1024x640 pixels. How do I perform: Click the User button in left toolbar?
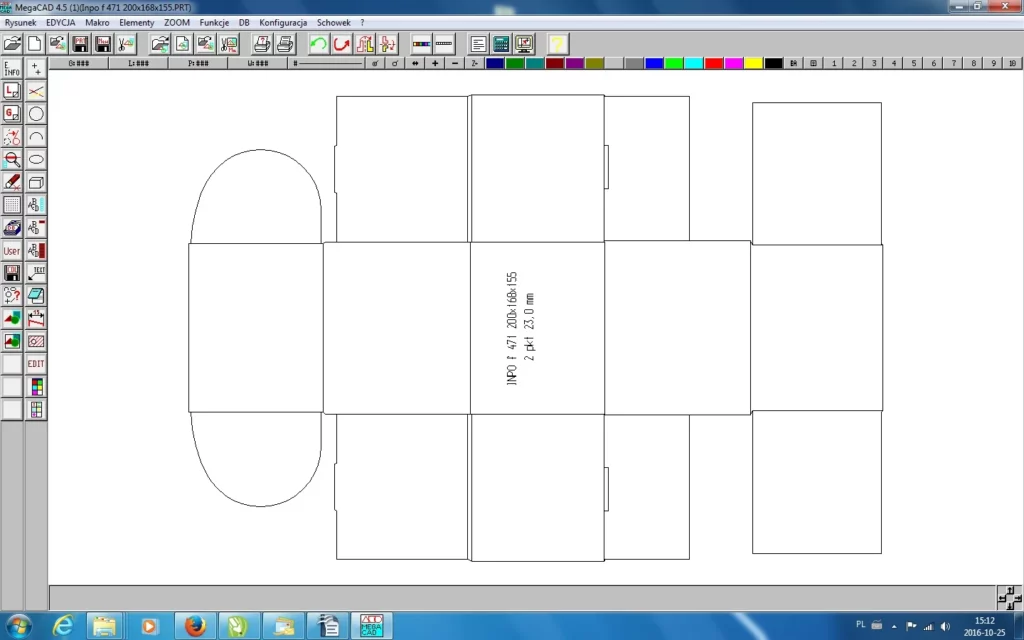coord(12,250)
